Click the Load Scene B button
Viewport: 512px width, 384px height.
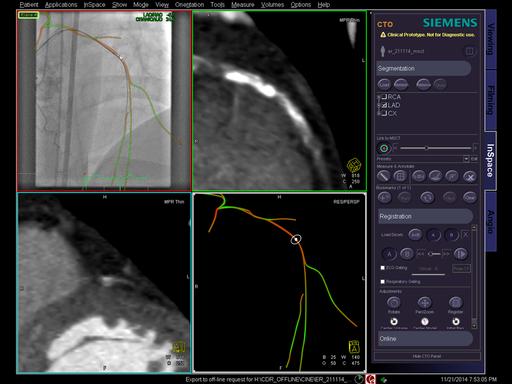pos(452,235)
